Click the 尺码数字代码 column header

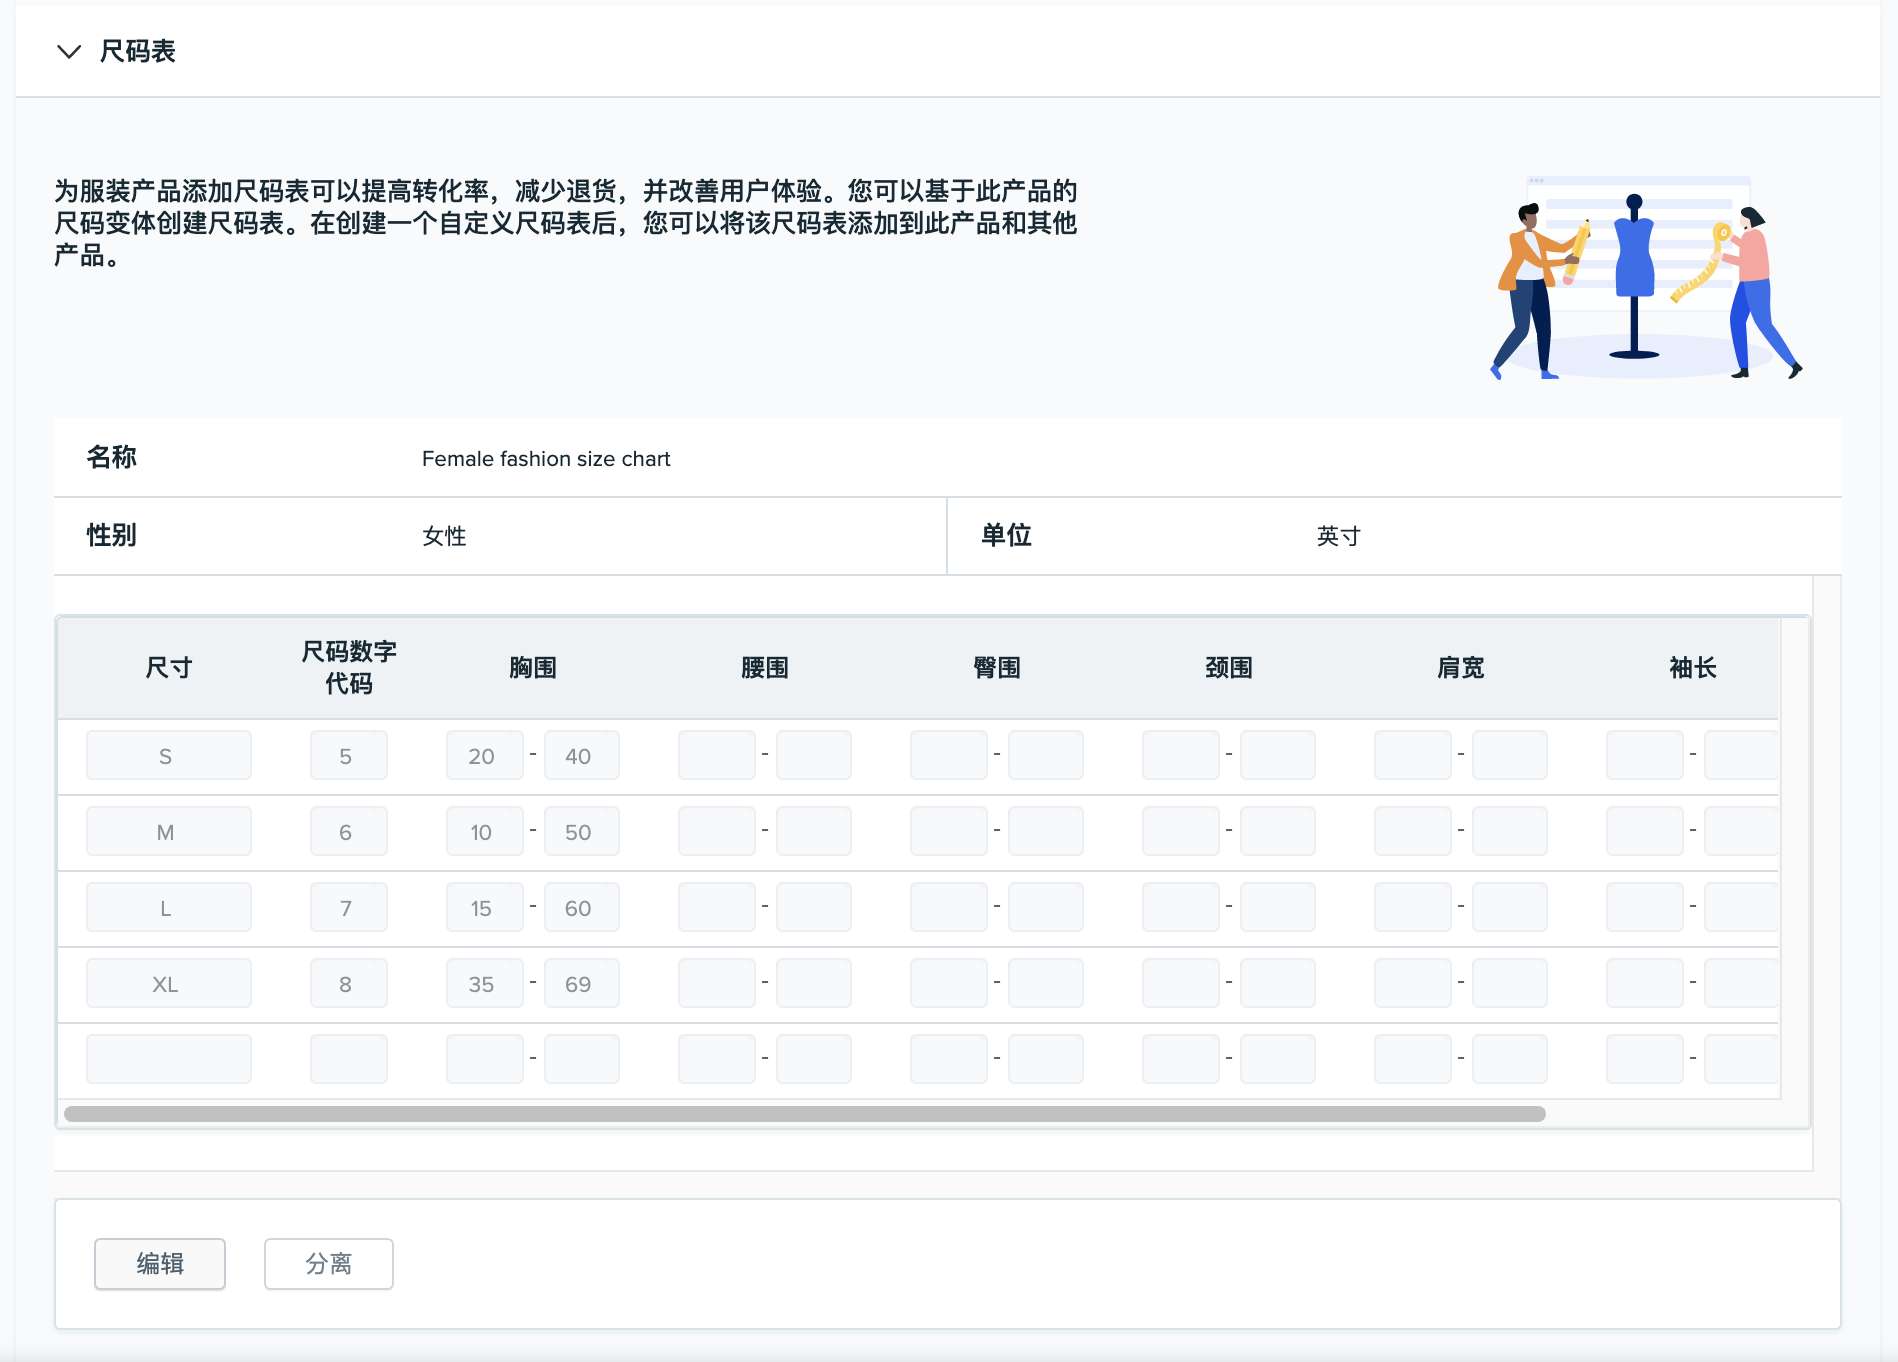click(349, 668)
